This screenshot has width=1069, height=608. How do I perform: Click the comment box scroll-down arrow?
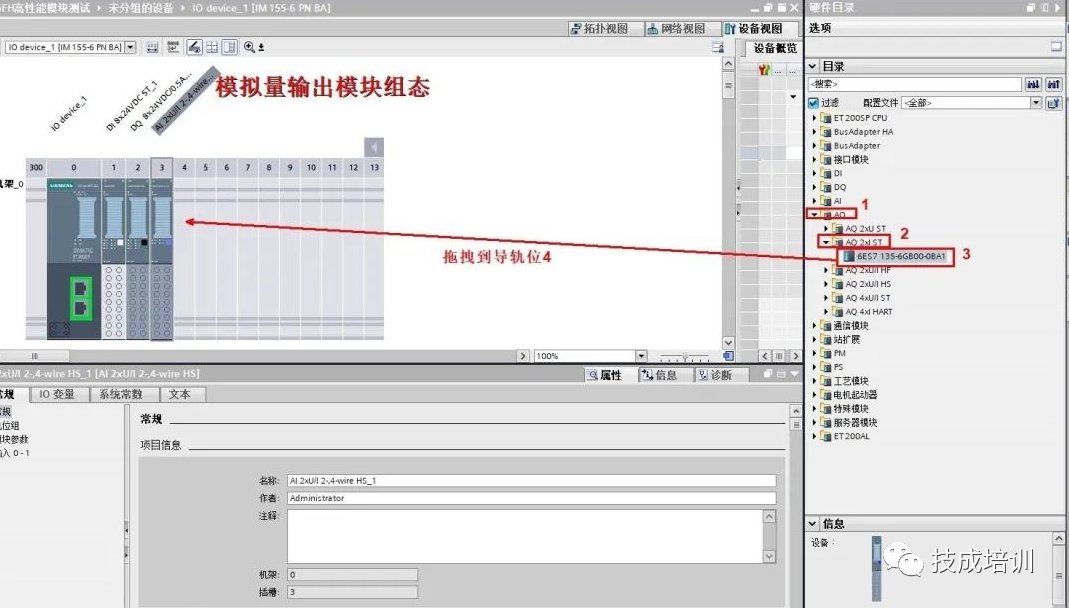point(769,557)
